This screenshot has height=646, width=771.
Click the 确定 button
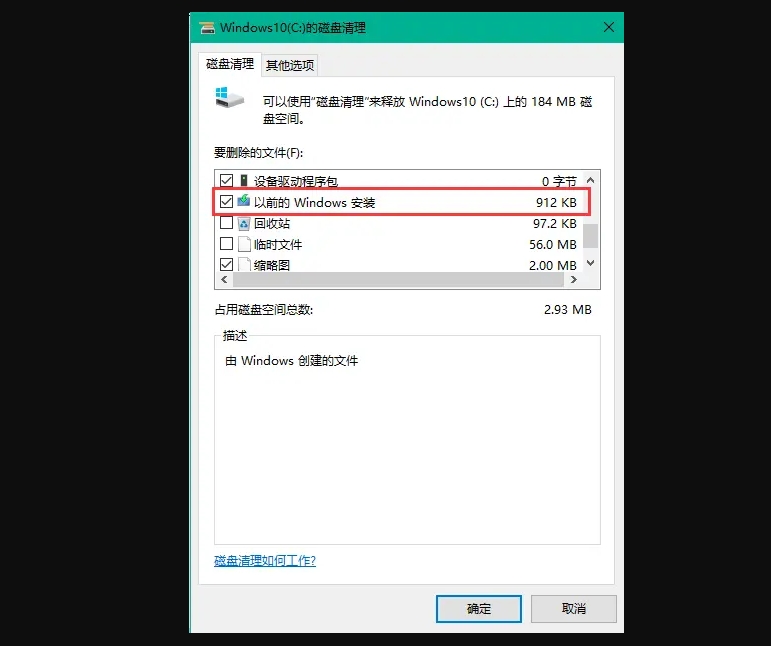coord(478,609)
